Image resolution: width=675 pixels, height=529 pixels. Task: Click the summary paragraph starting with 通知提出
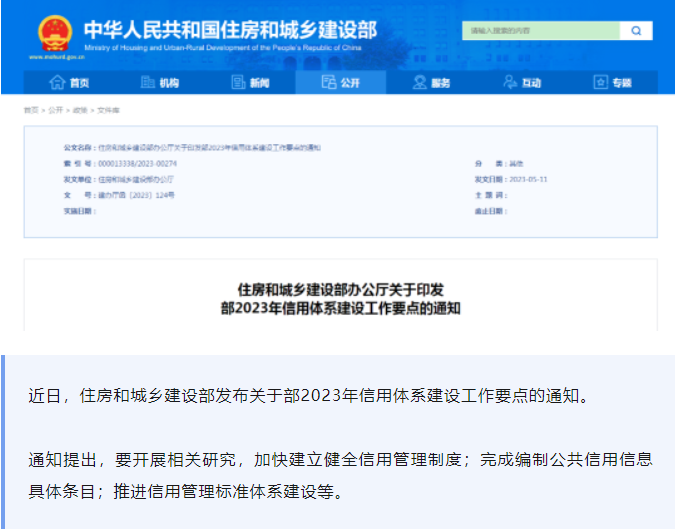(340, 475)
